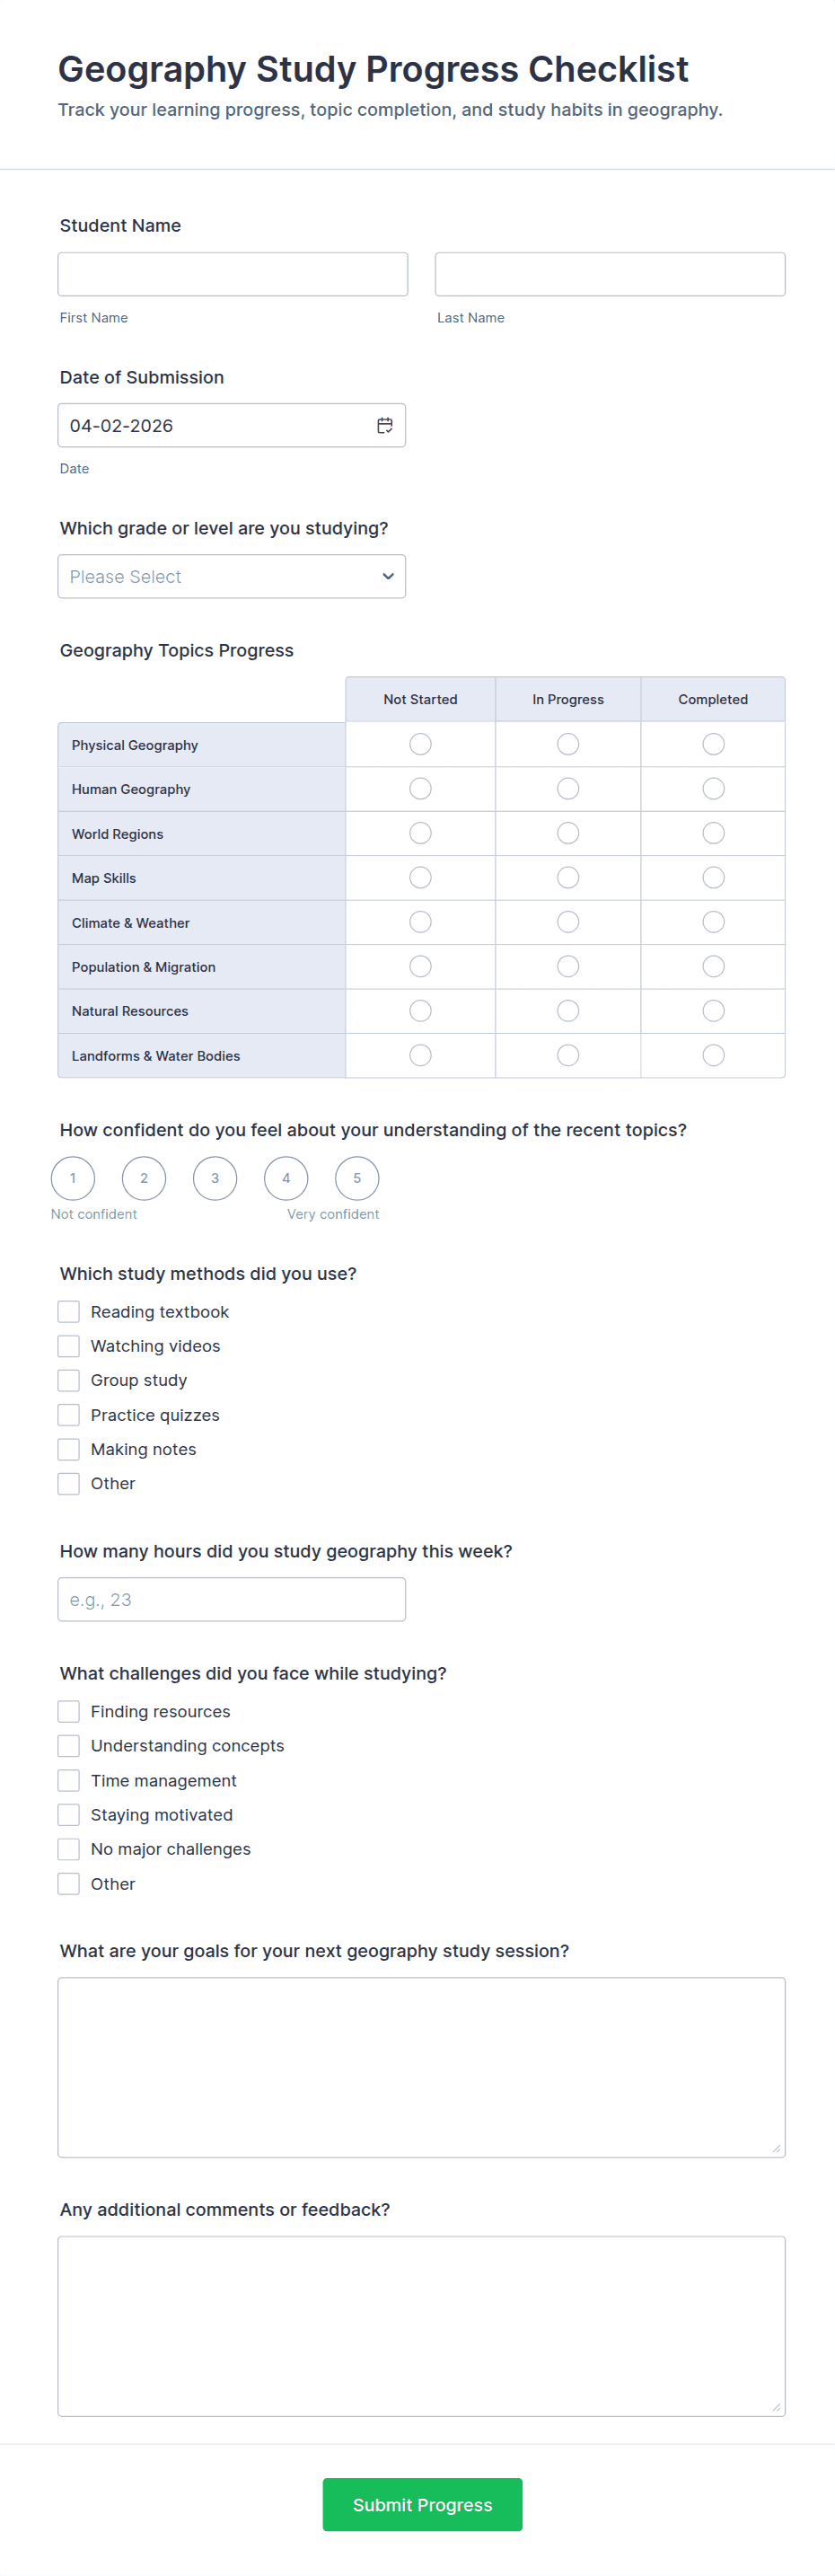The image size is (835, 2576).
Task: Set Natural Resources to Not Started
Action: tap(420, 1011)
